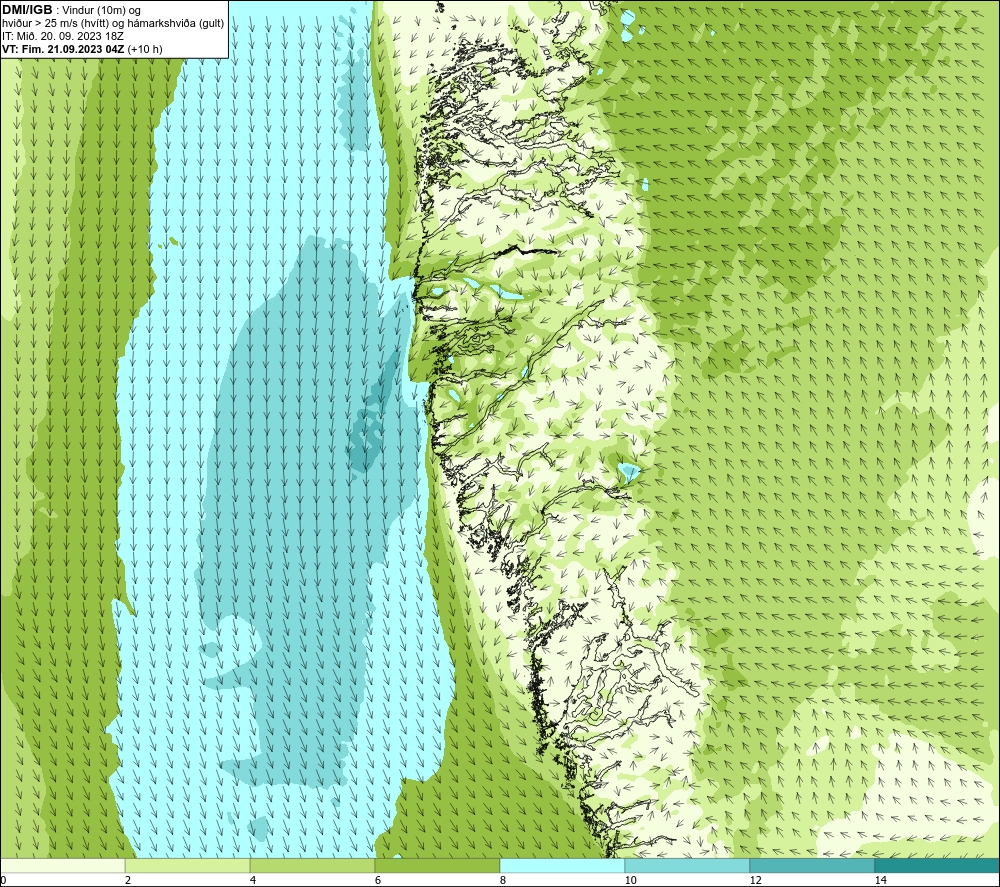Click the scale label '0'
This screenshot has width=1000, height=887.
coord(3,881)
